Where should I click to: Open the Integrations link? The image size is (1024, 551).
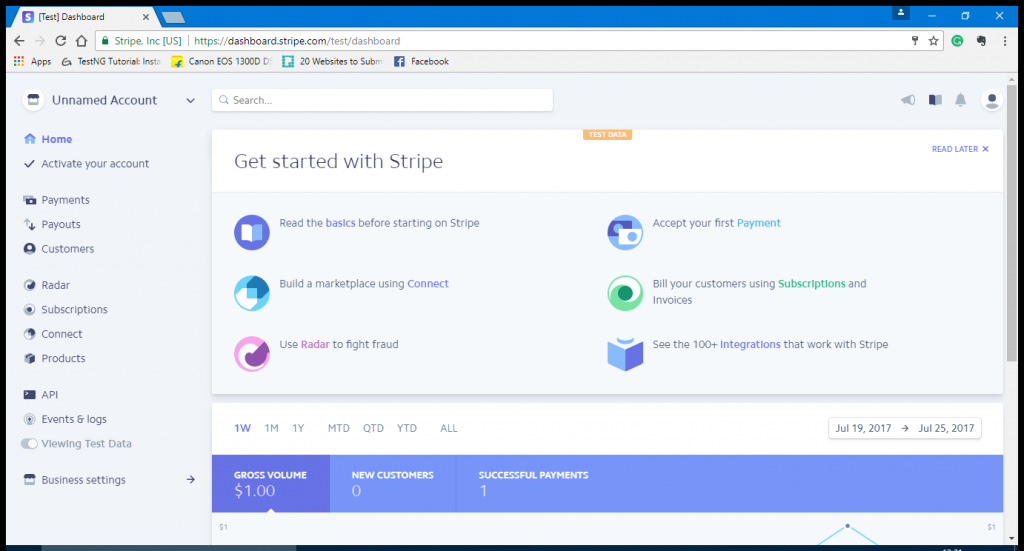750,345
